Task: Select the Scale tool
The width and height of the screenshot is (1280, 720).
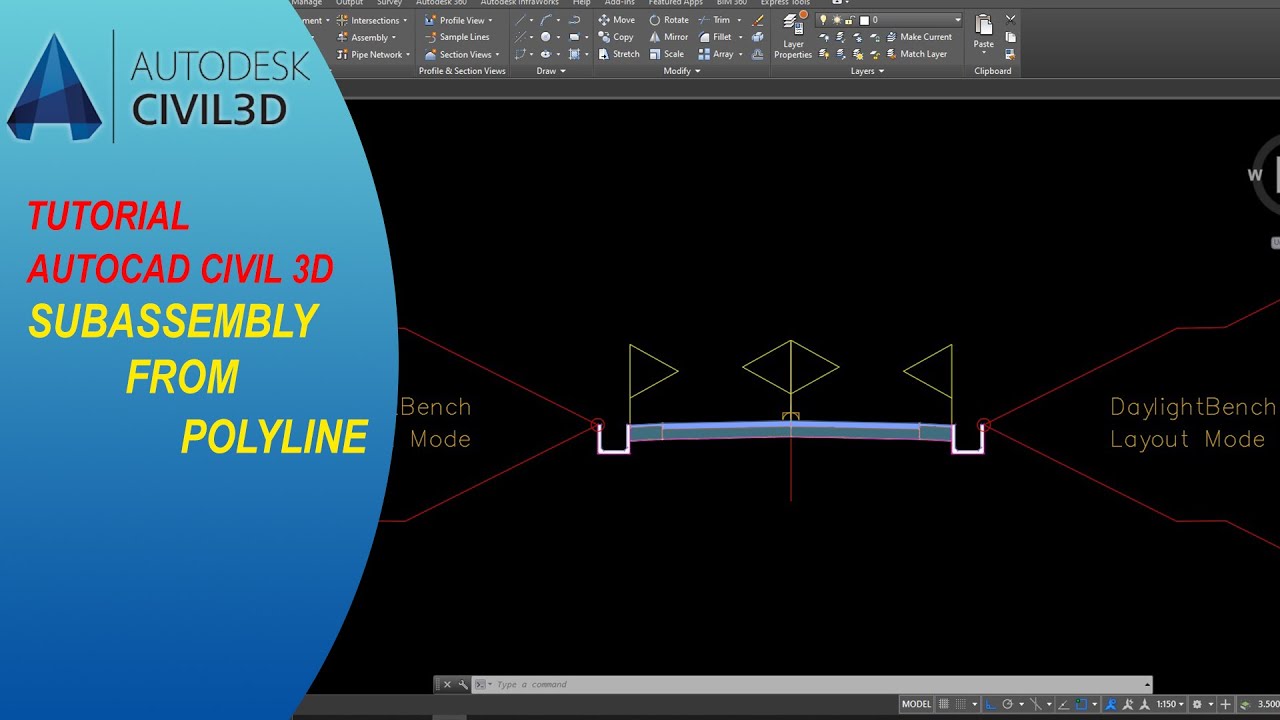Action: point(667,54)
